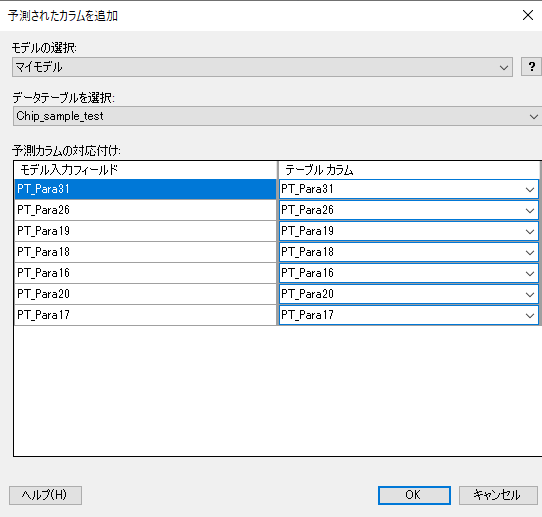Viewport: 542px width, 517px height.
Task: Close the 予測されたカラムを追加 dialog
Action: pos(527,15)
